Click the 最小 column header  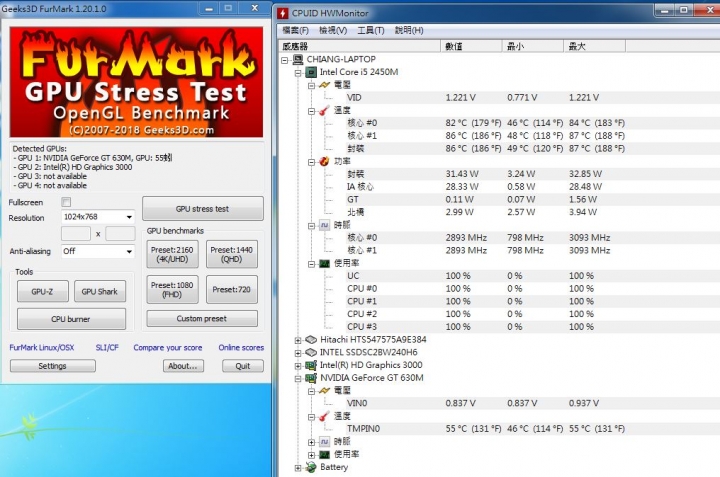pyautogui.click(x=533, y=46)
